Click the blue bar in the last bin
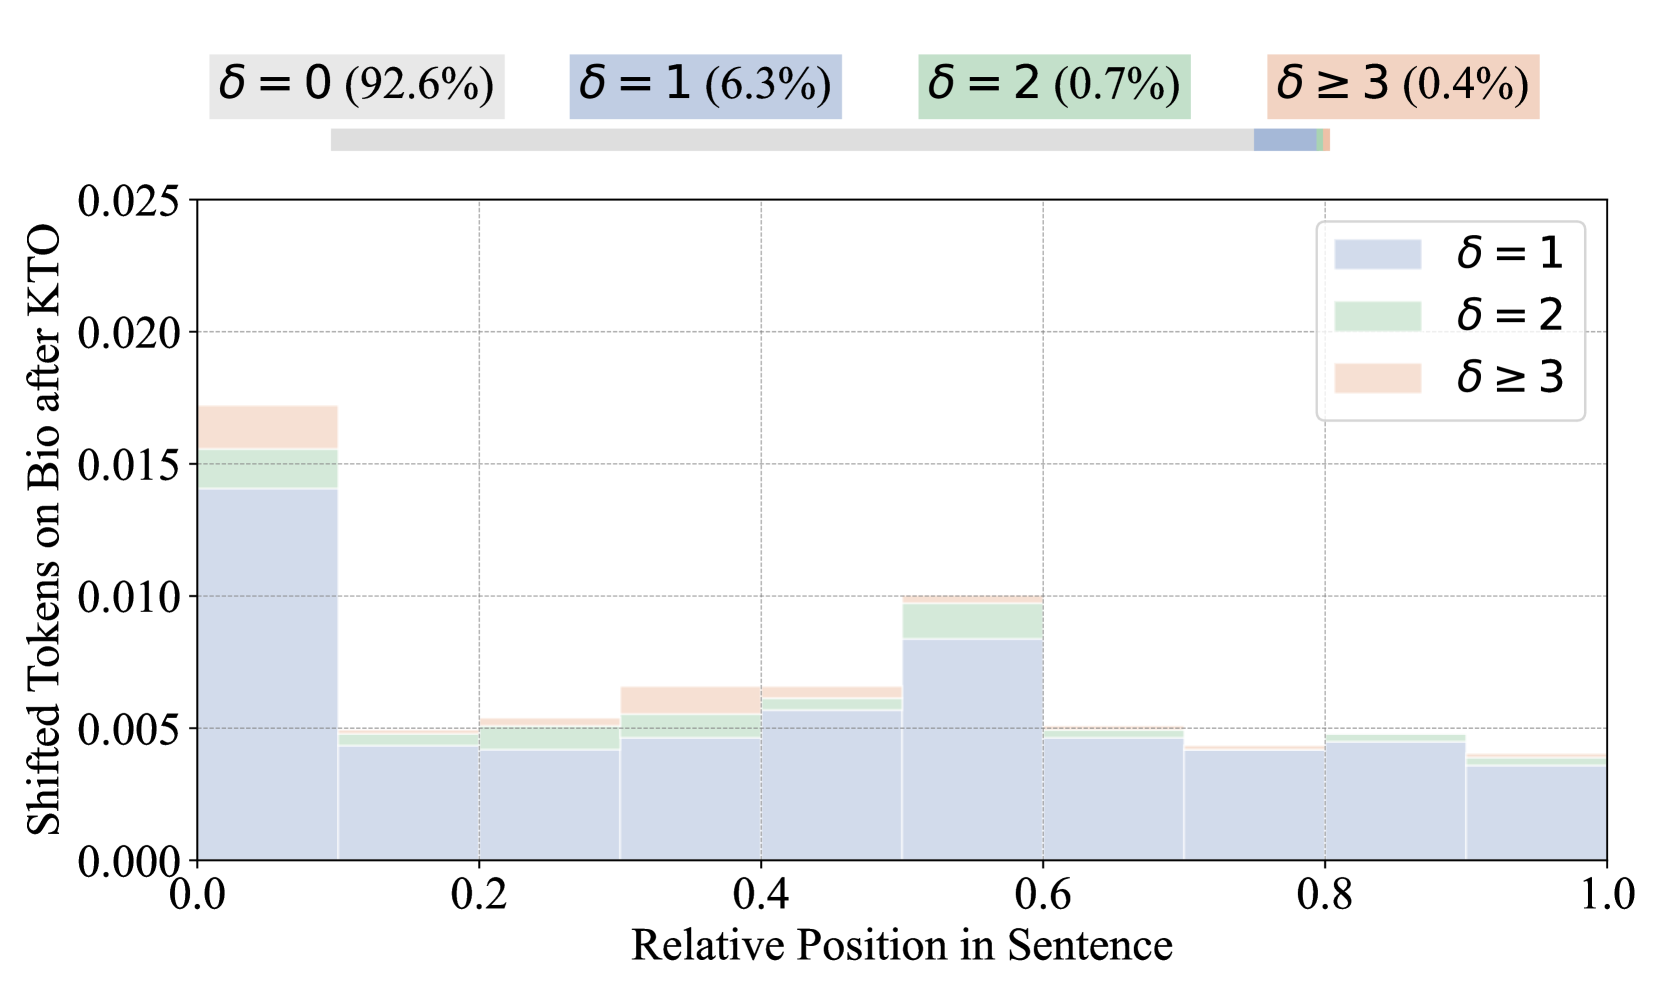This screenshot has height=997, width=1661. pyautogui.click(x=1536, y=812)
